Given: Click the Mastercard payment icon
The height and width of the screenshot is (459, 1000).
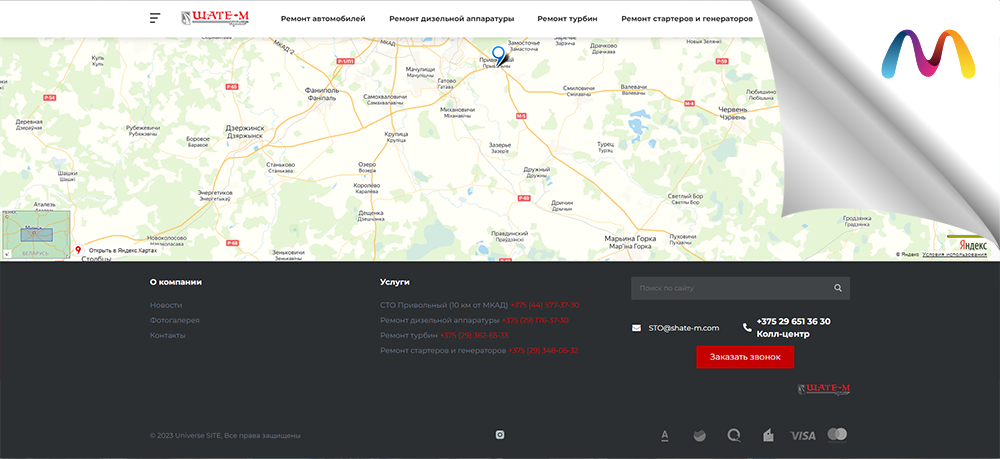Looking at the screenshot, I should coord(837,435).
